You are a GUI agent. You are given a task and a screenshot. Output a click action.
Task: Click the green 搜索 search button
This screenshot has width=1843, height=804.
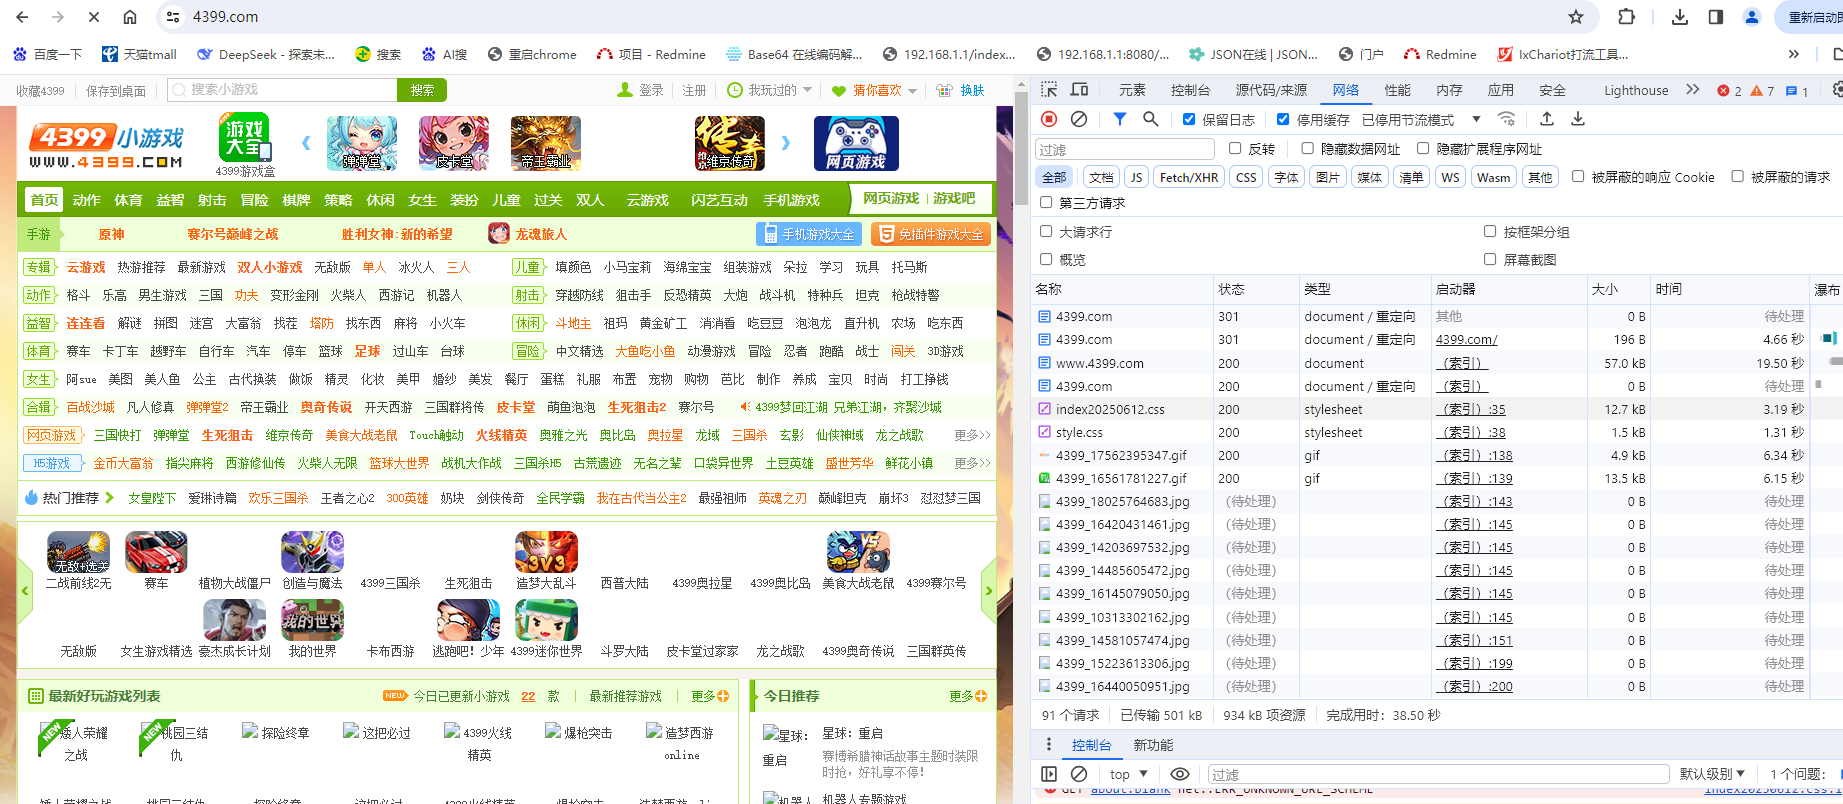(422, 90)
